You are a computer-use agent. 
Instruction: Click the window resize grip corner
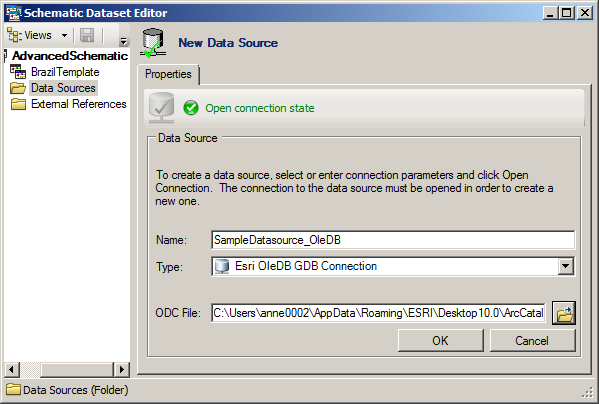pos(587,392)
